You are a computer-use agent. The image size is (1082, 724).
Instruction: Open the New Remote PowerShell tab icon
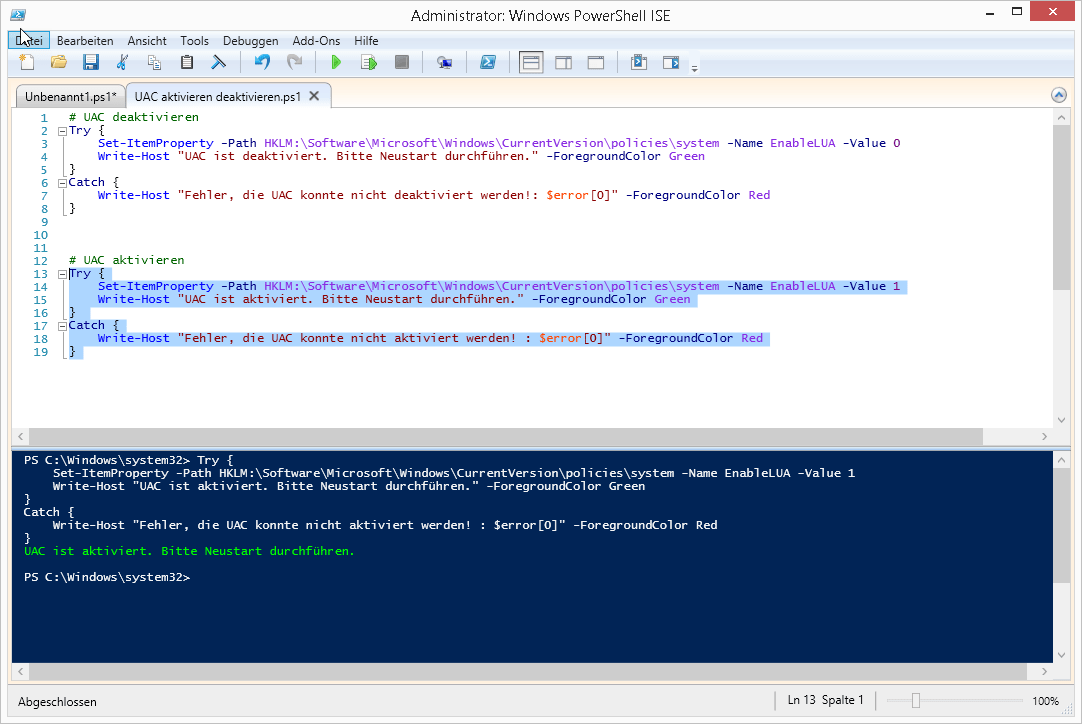coord(444,63)
